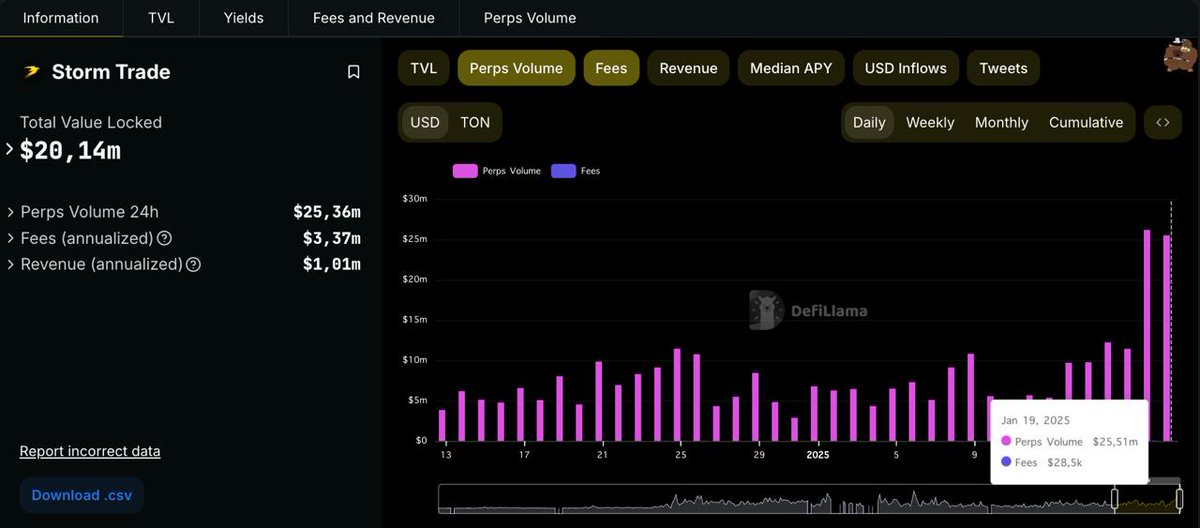Click the Revenue annualized help icon

tap(194, 265)
